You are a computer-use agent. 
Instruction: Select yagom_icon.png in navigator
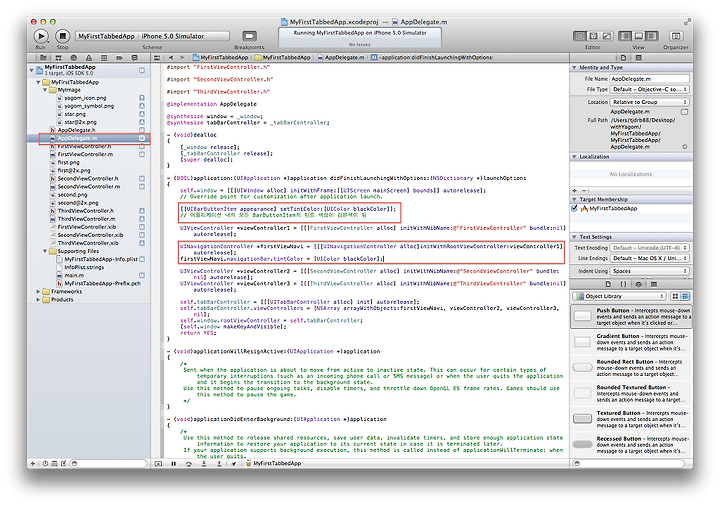85,98
